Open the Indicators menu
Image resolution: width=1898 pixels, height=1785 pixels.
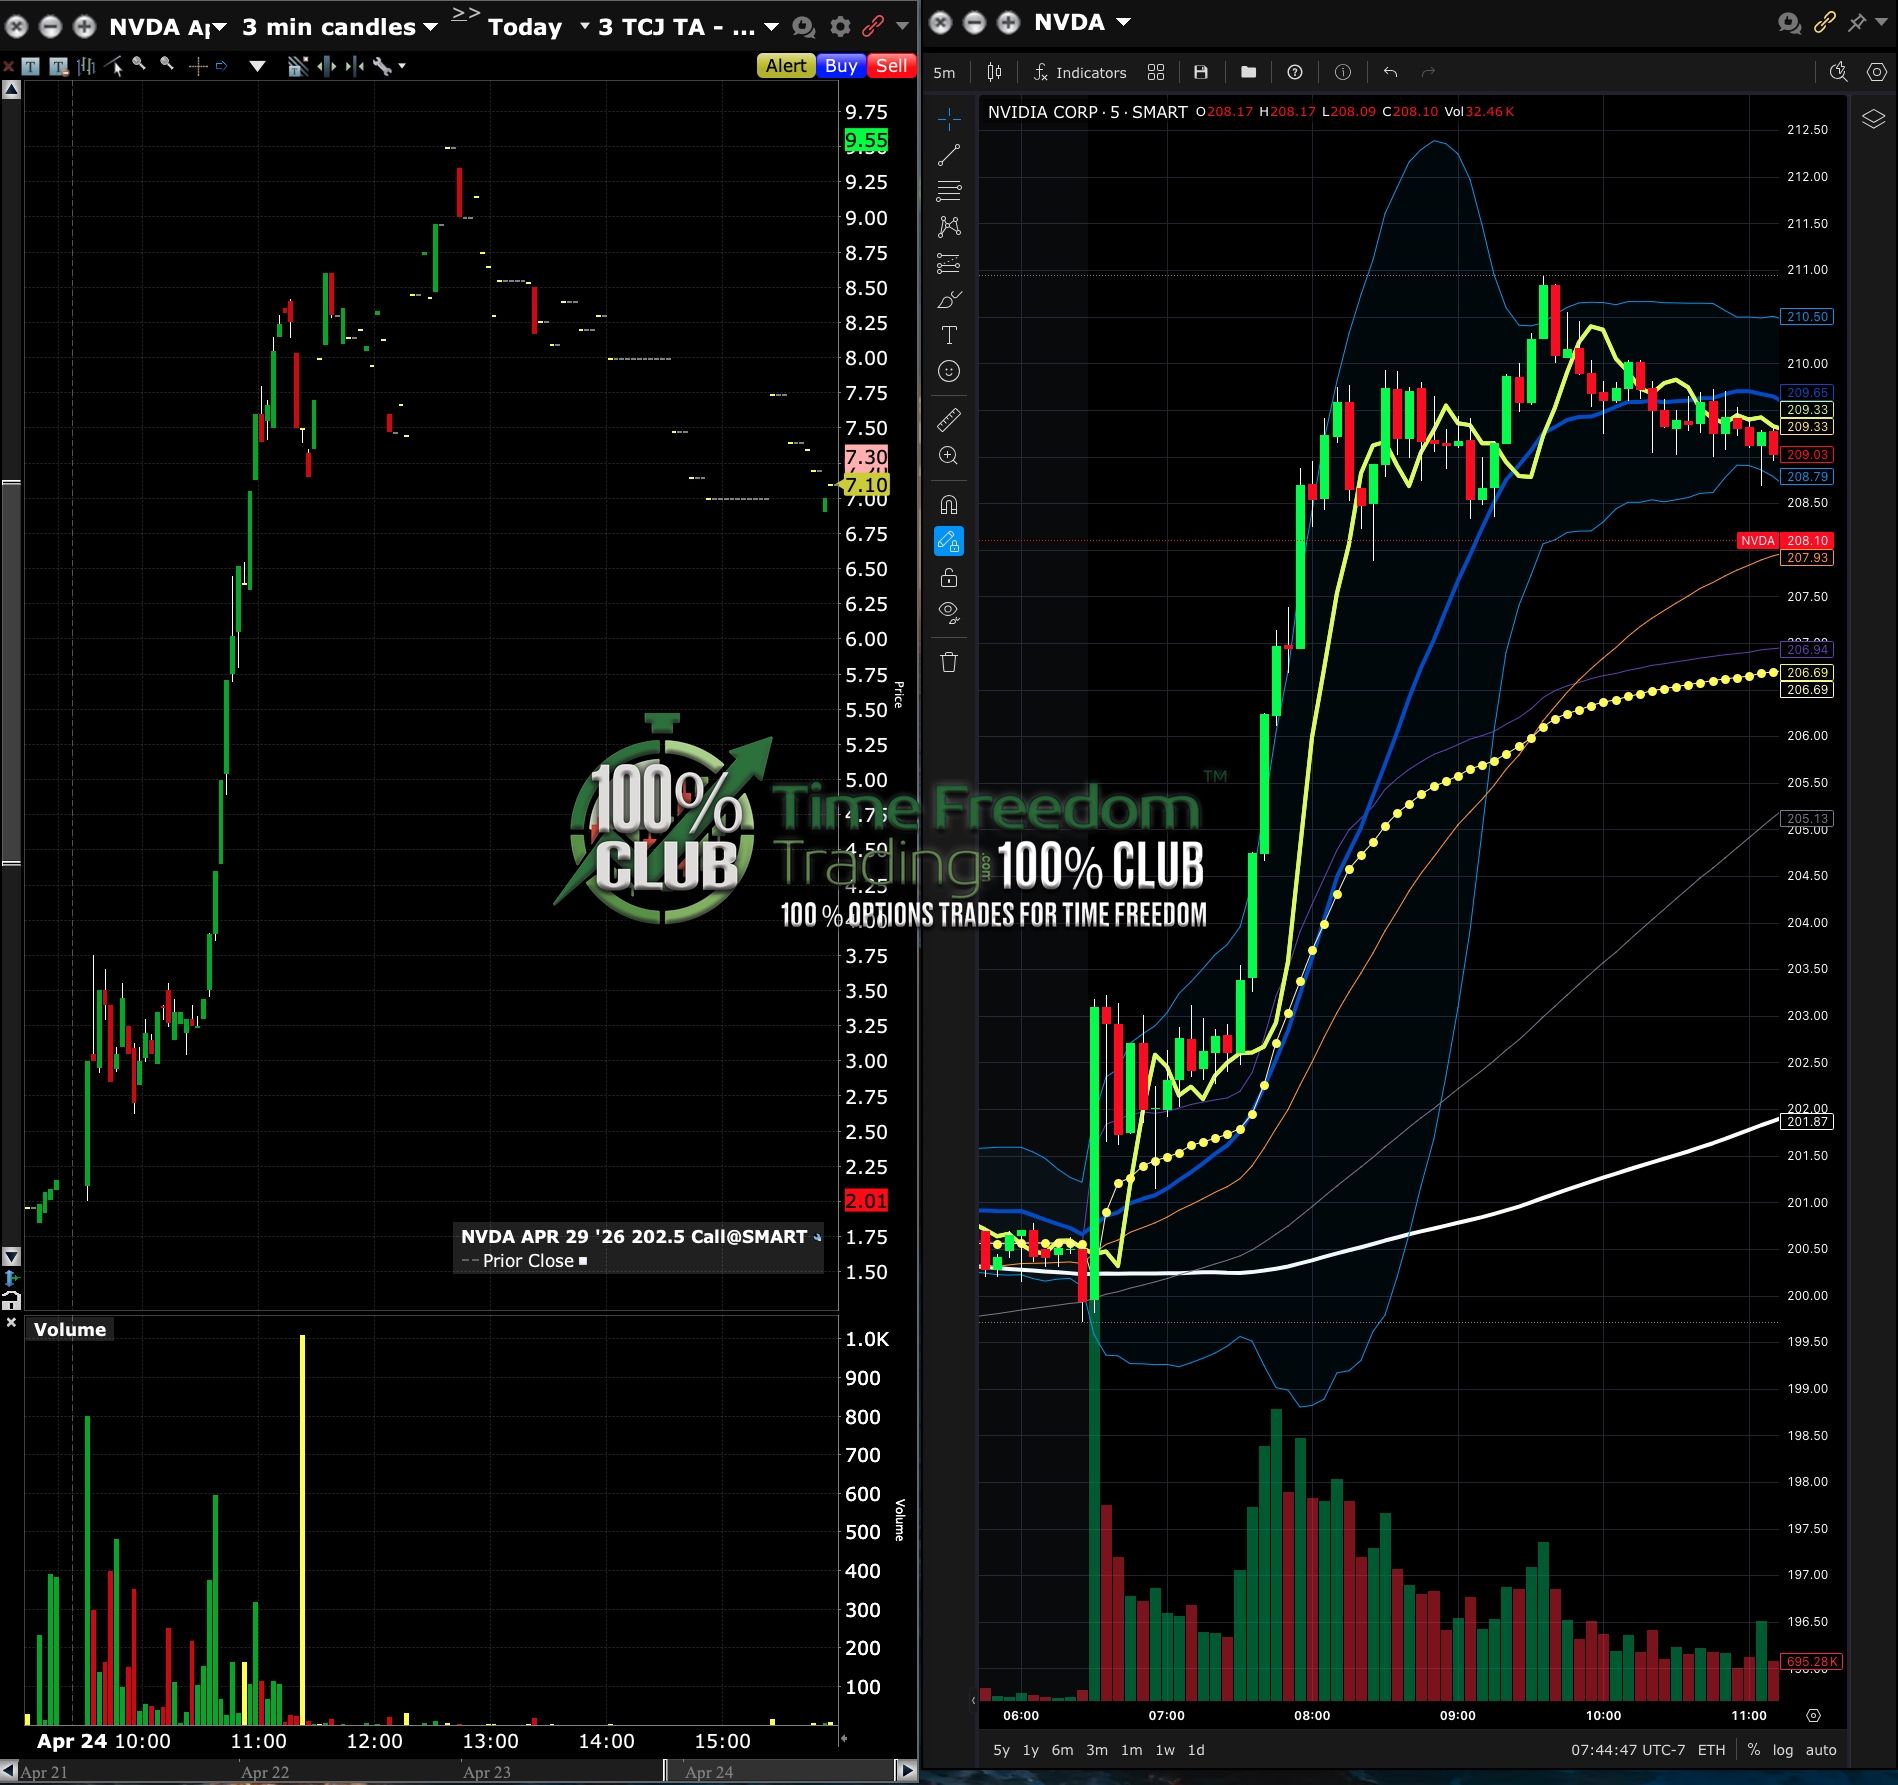coord(1079,72)
